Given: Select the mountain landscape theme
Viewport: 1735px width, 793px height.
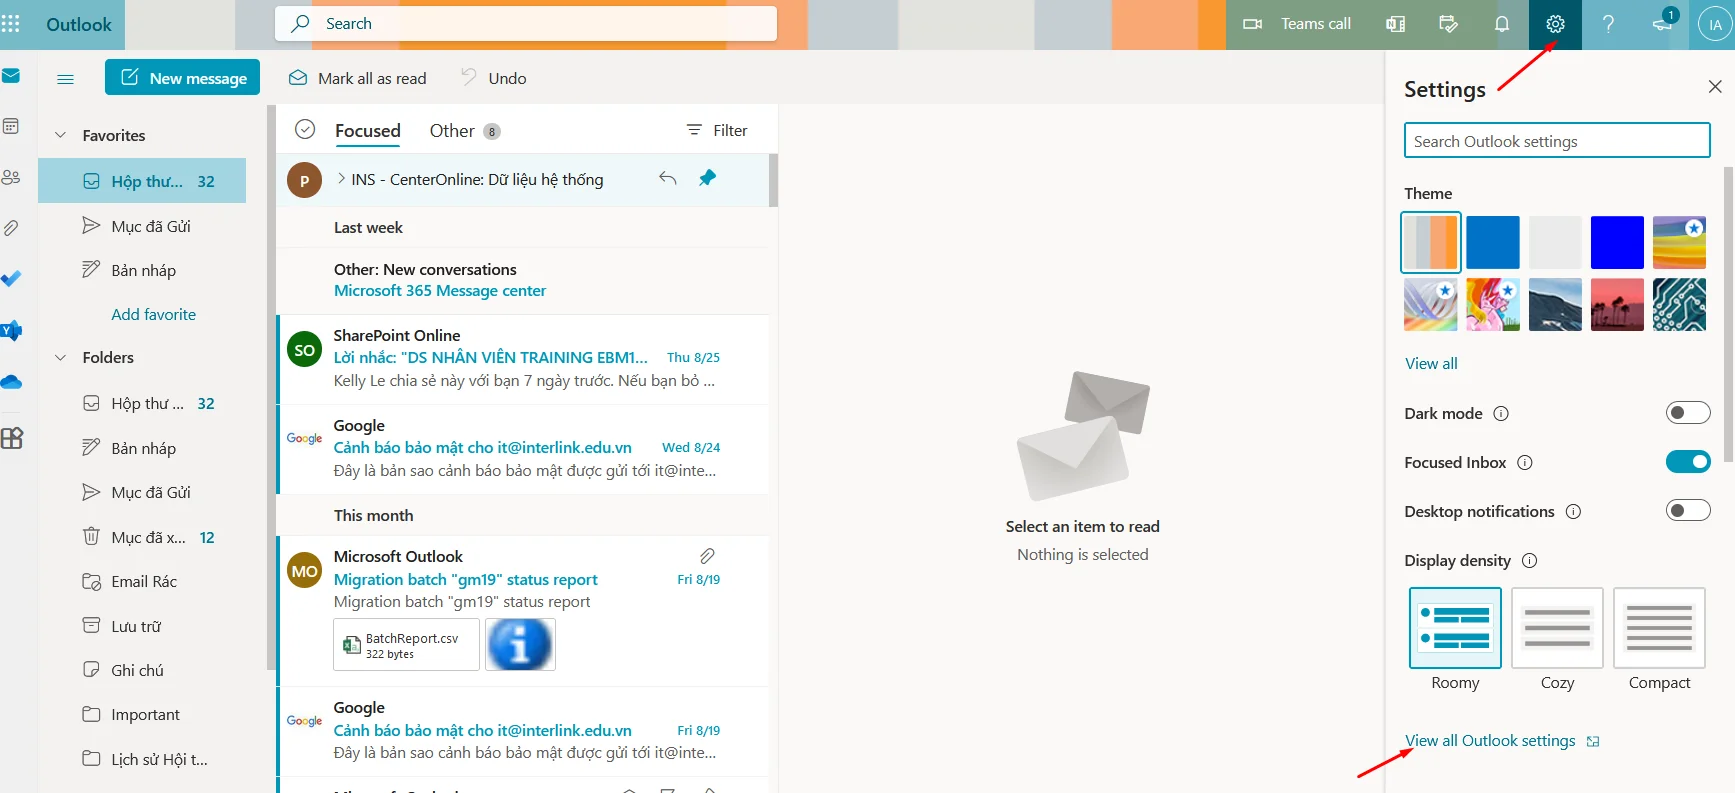Looking at the screenshot, I should tap(1555, 304).
